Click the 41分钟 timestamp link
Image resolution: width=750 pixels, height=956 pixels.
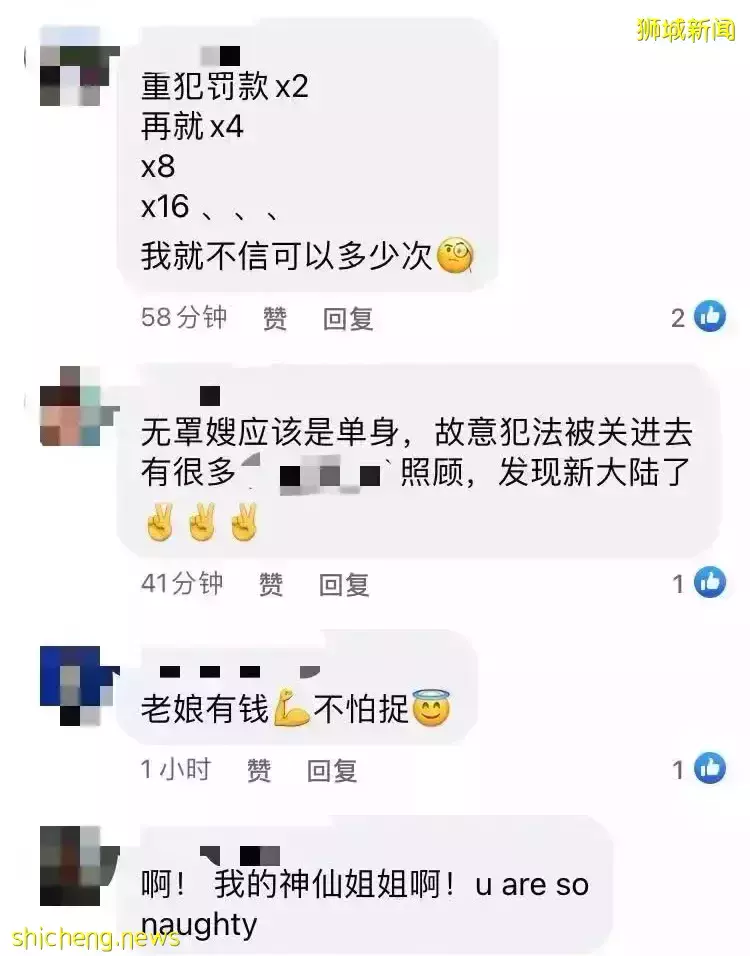[182, 583]
